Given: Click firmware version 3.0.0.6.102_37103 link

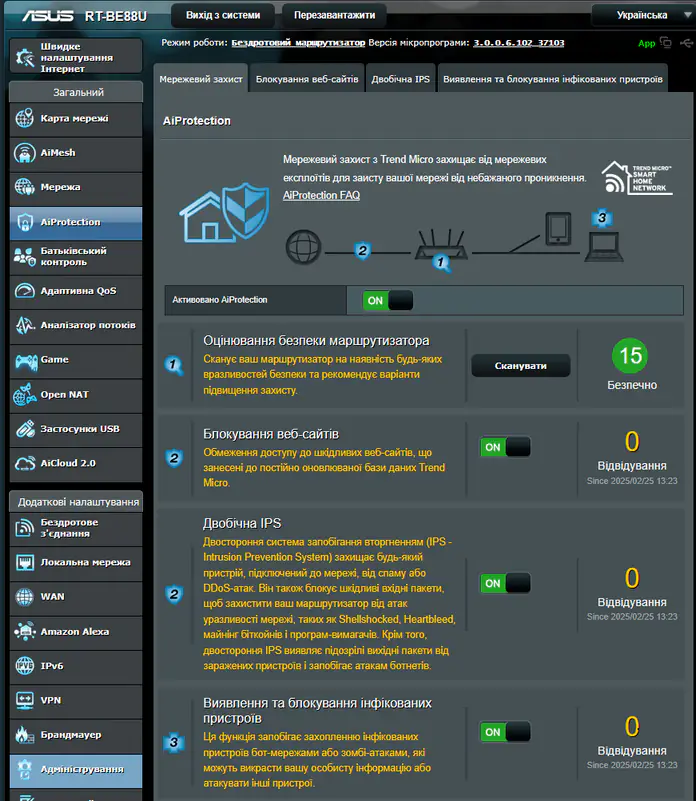Looking at the screenshot, I should [519, 43].
